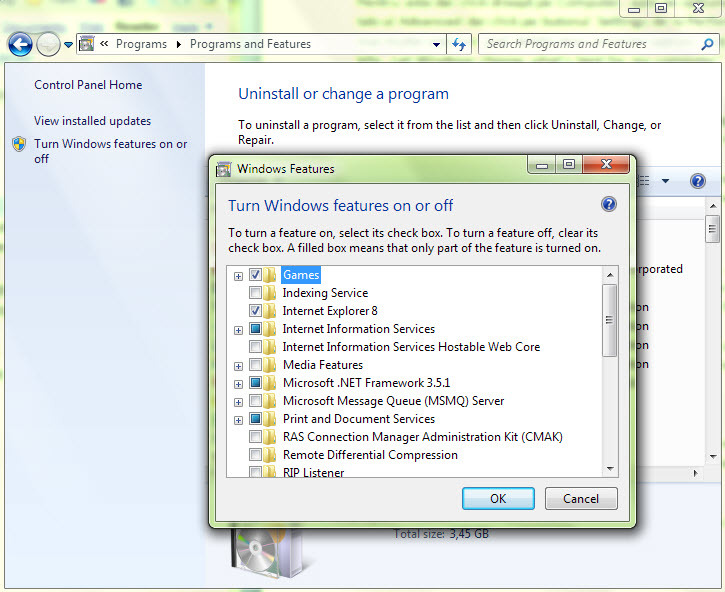Toggle Microsoft .NET Framework 3.5.1 checkbox

(255, 382)
